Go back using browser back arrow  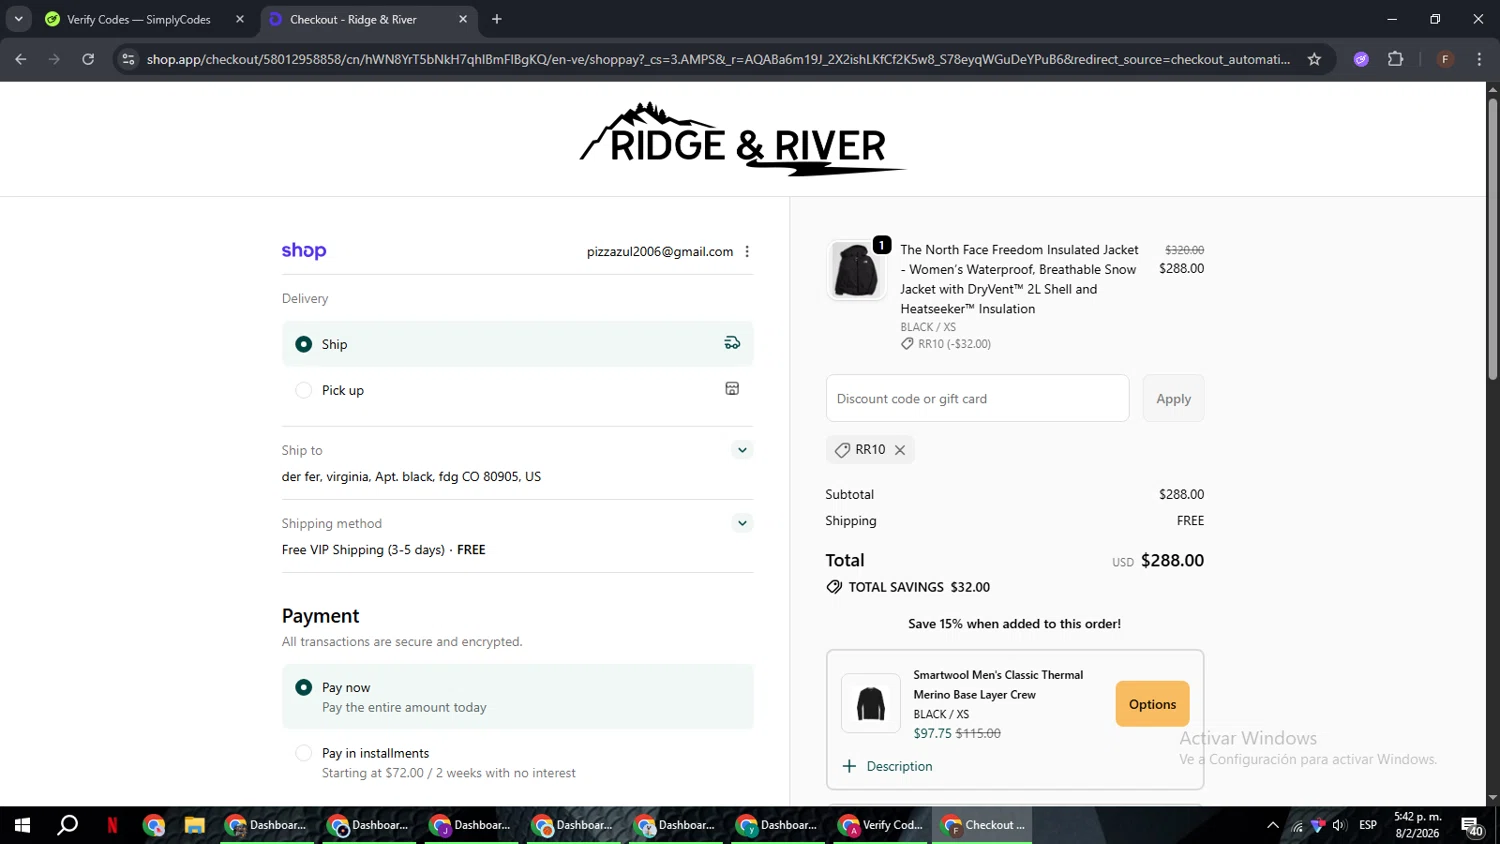pyautogui.click(x=21, y=59)
